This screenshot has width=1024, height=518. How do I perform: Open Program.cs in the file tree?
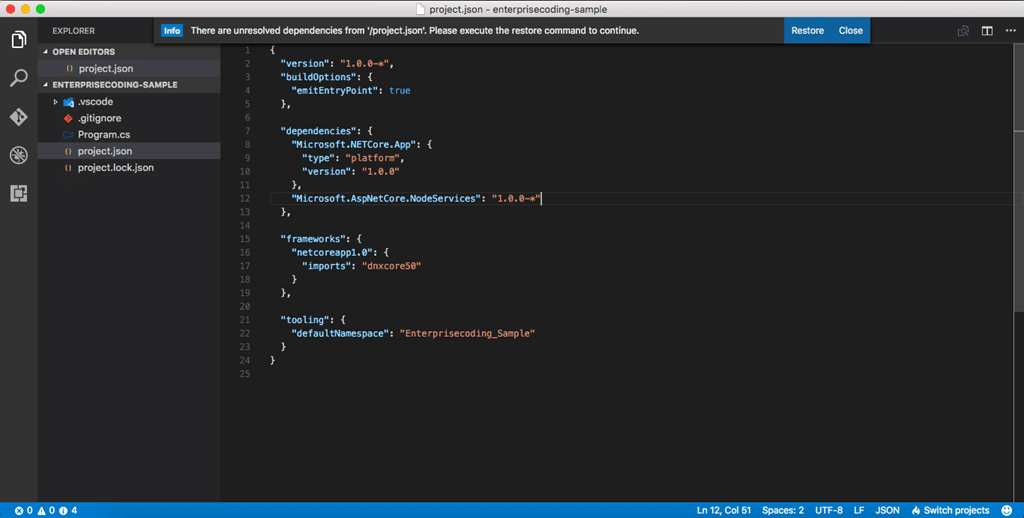pyautogui.click(x=129, y=135)
